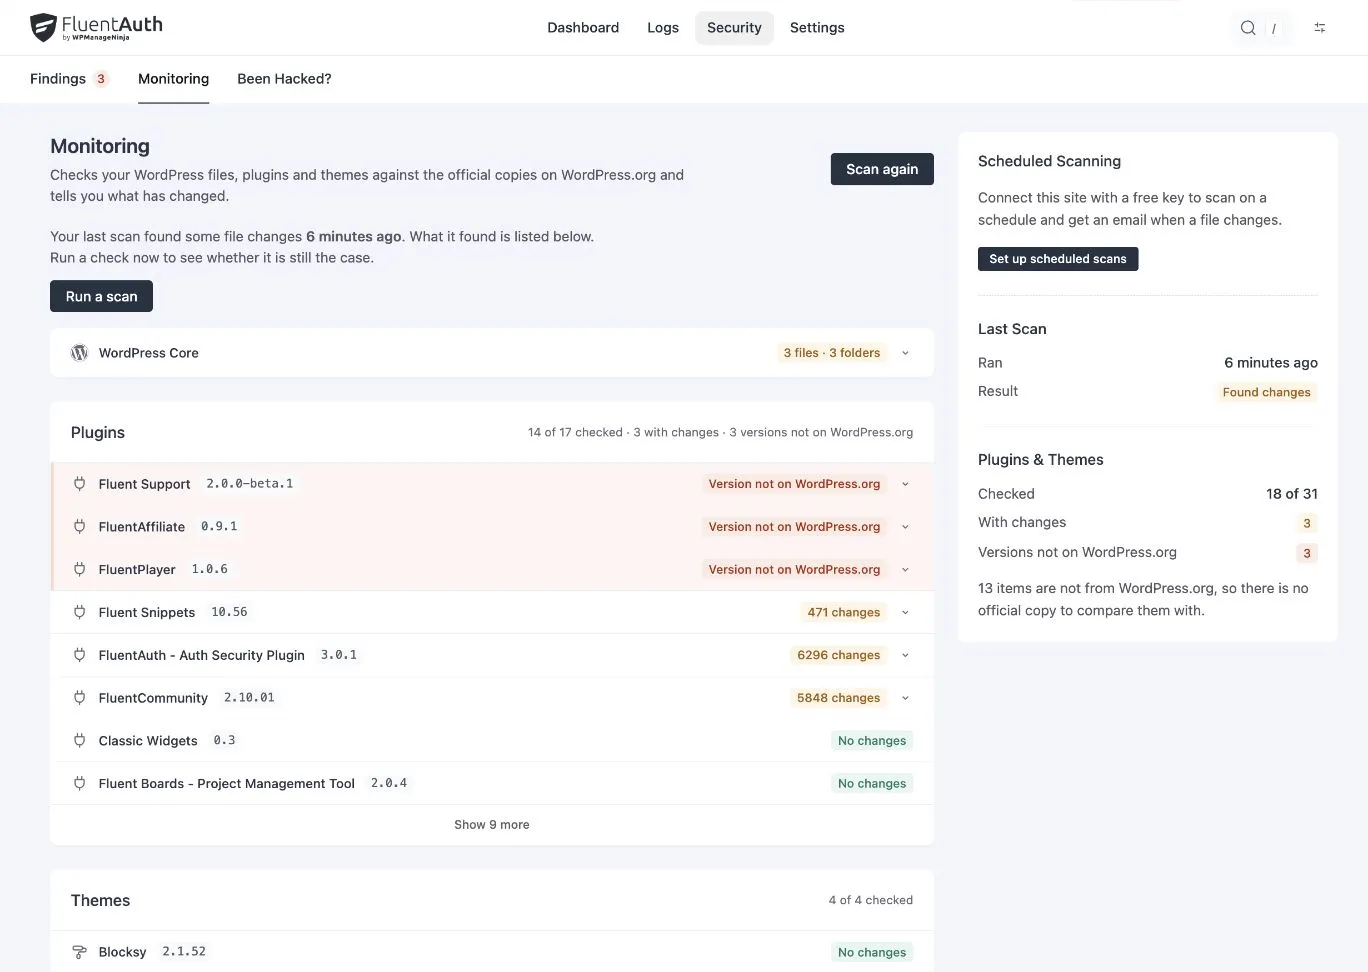
Task: Switch to the Findings tab
Action: click(68, 79)
